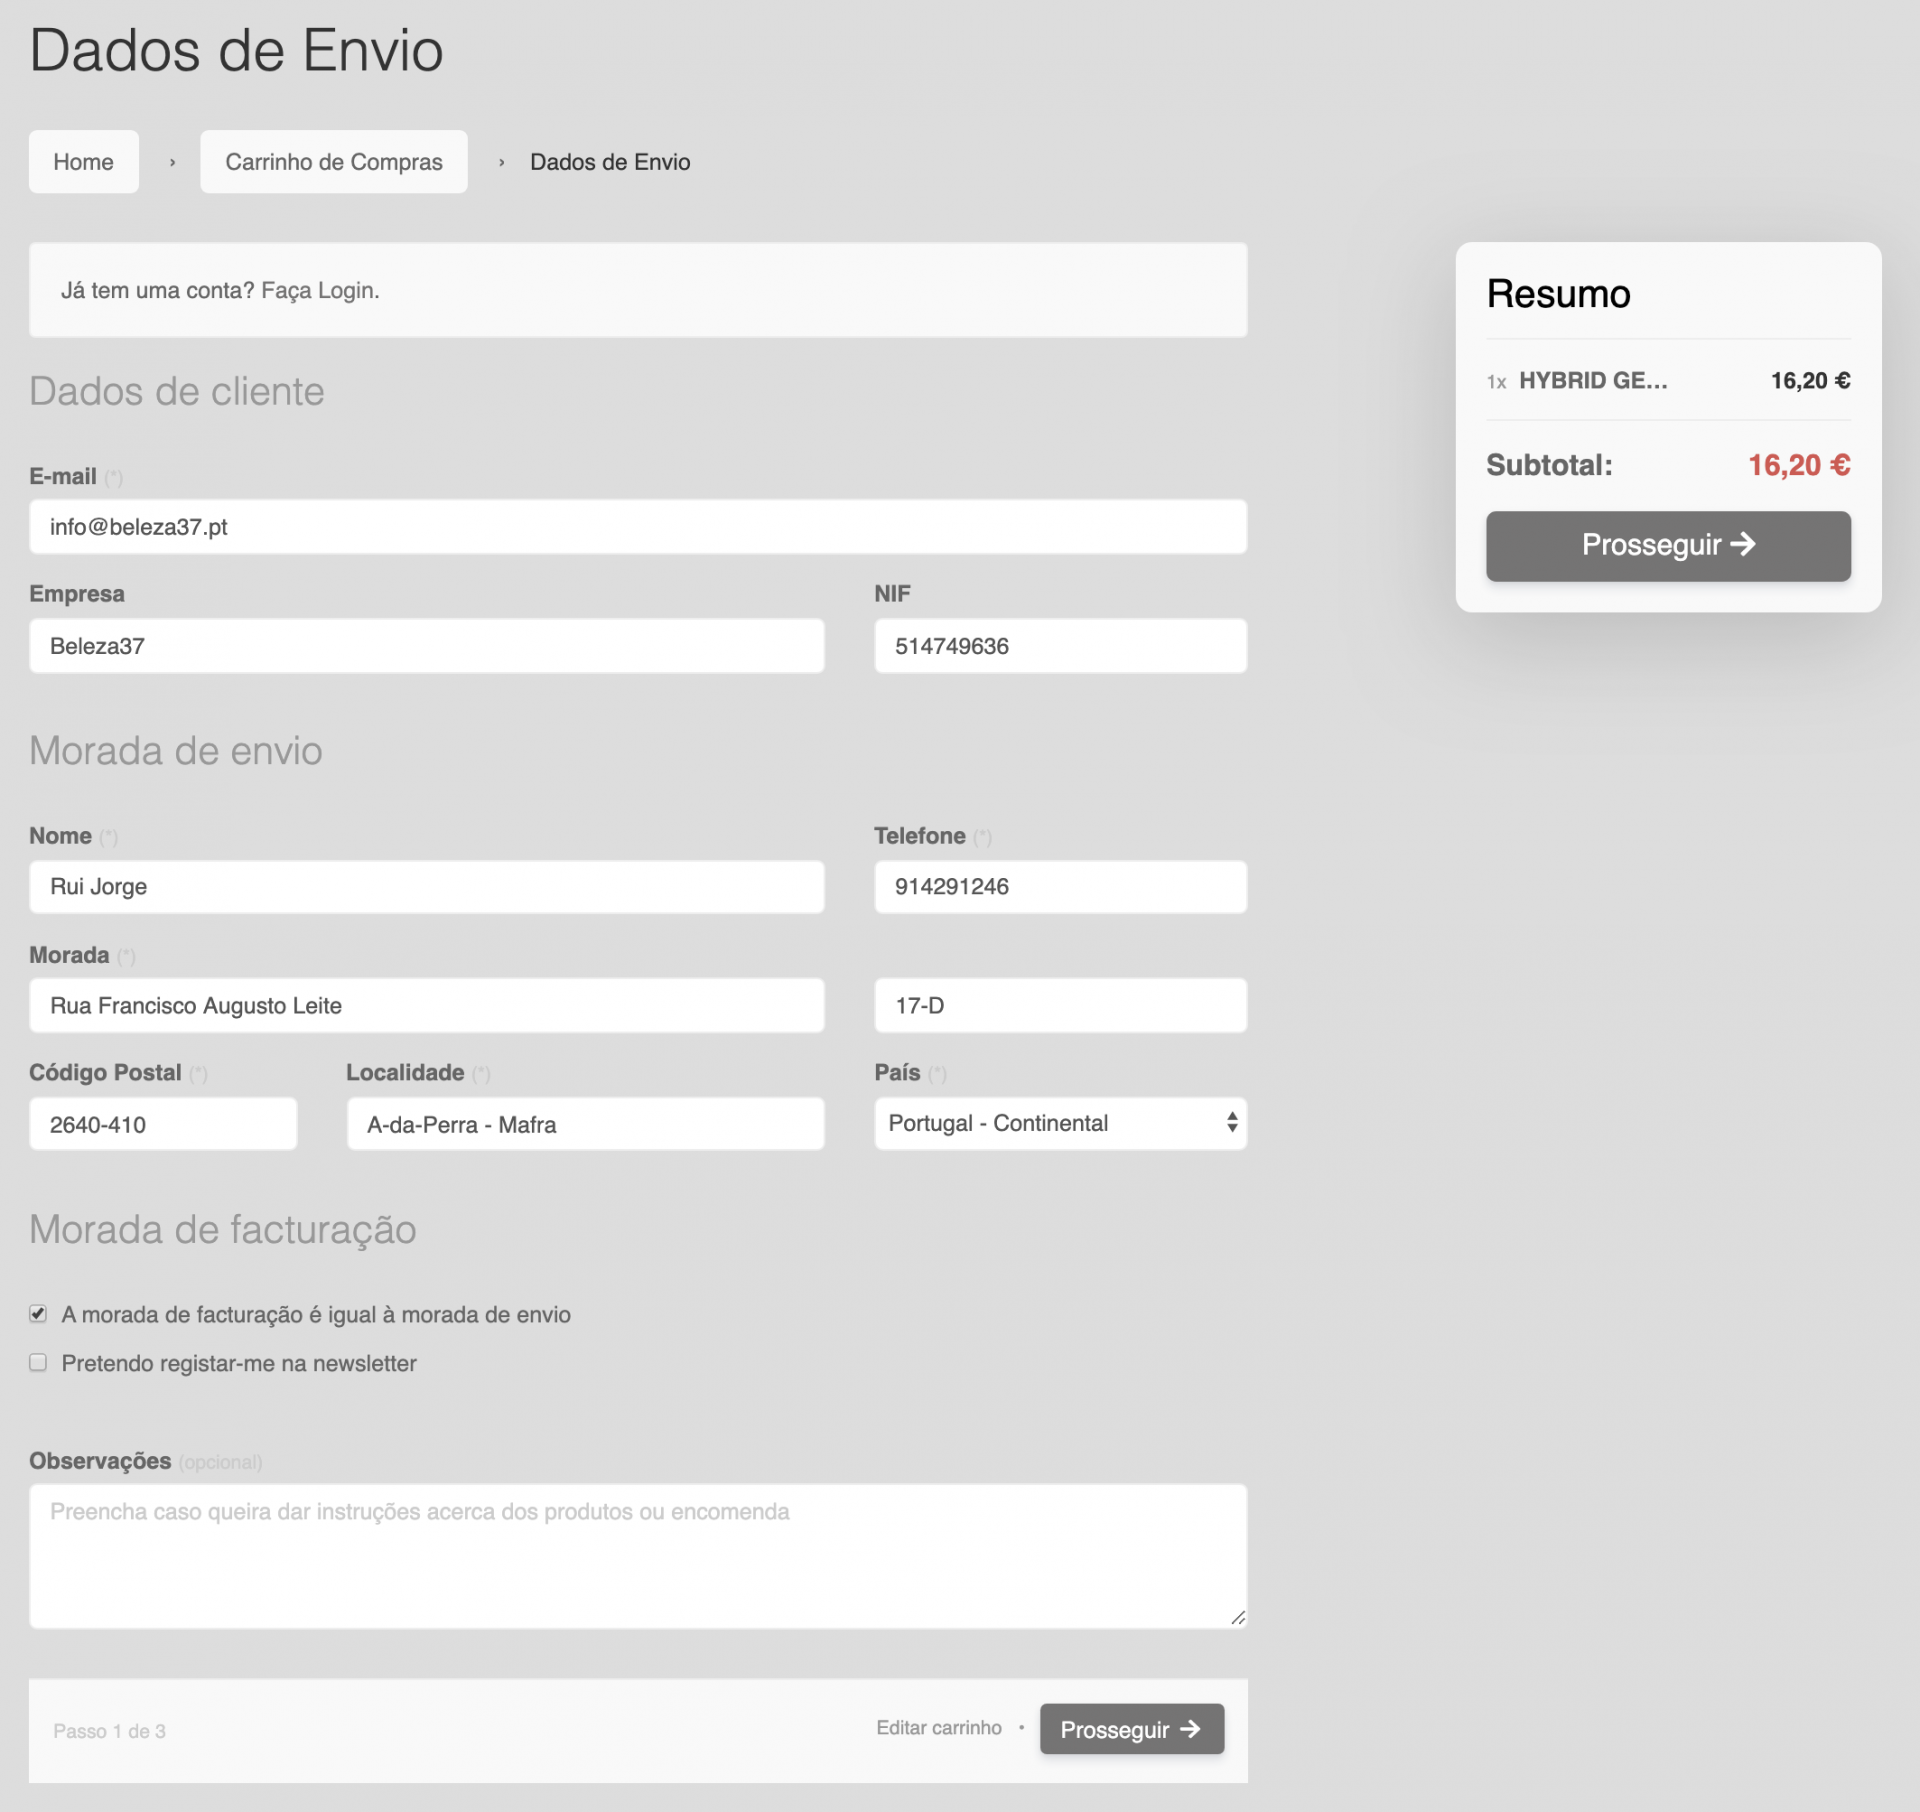1920x1812 pixels.
Task: Go to Home breadcrumb
Action: tap(83, 162)
